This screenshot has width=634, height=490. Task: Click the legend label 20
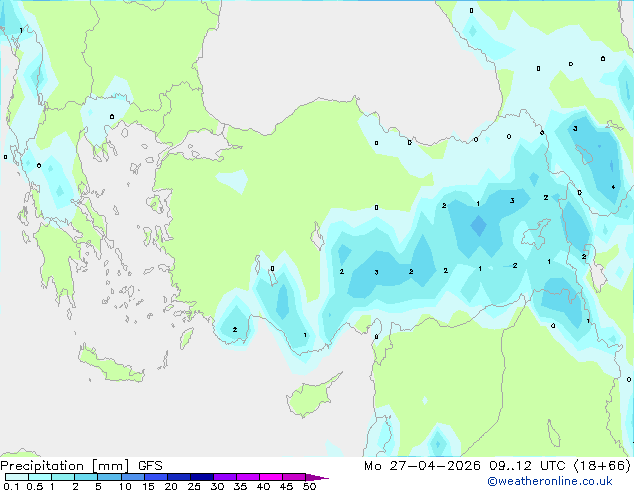click(x=171, y=486)
